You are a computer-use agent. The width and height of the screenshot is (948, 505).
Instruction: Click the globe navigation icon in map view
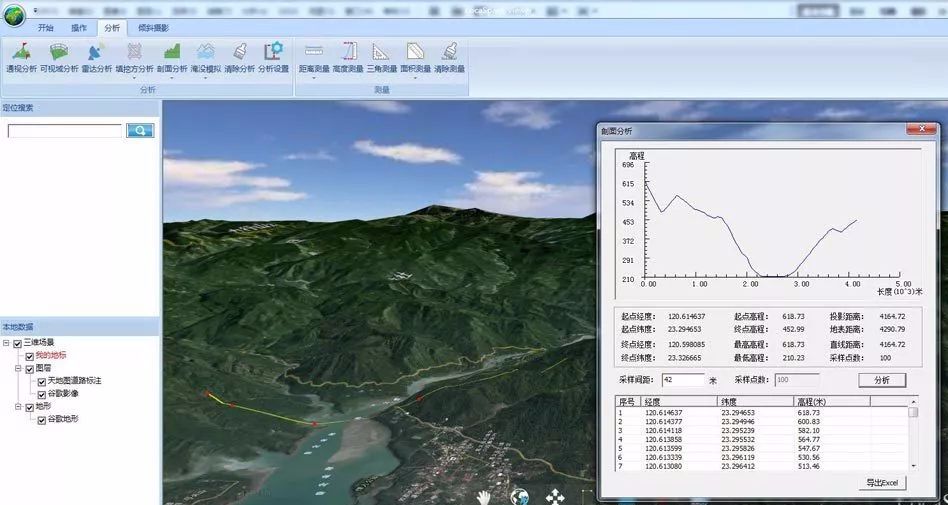[x=519, y=497]
